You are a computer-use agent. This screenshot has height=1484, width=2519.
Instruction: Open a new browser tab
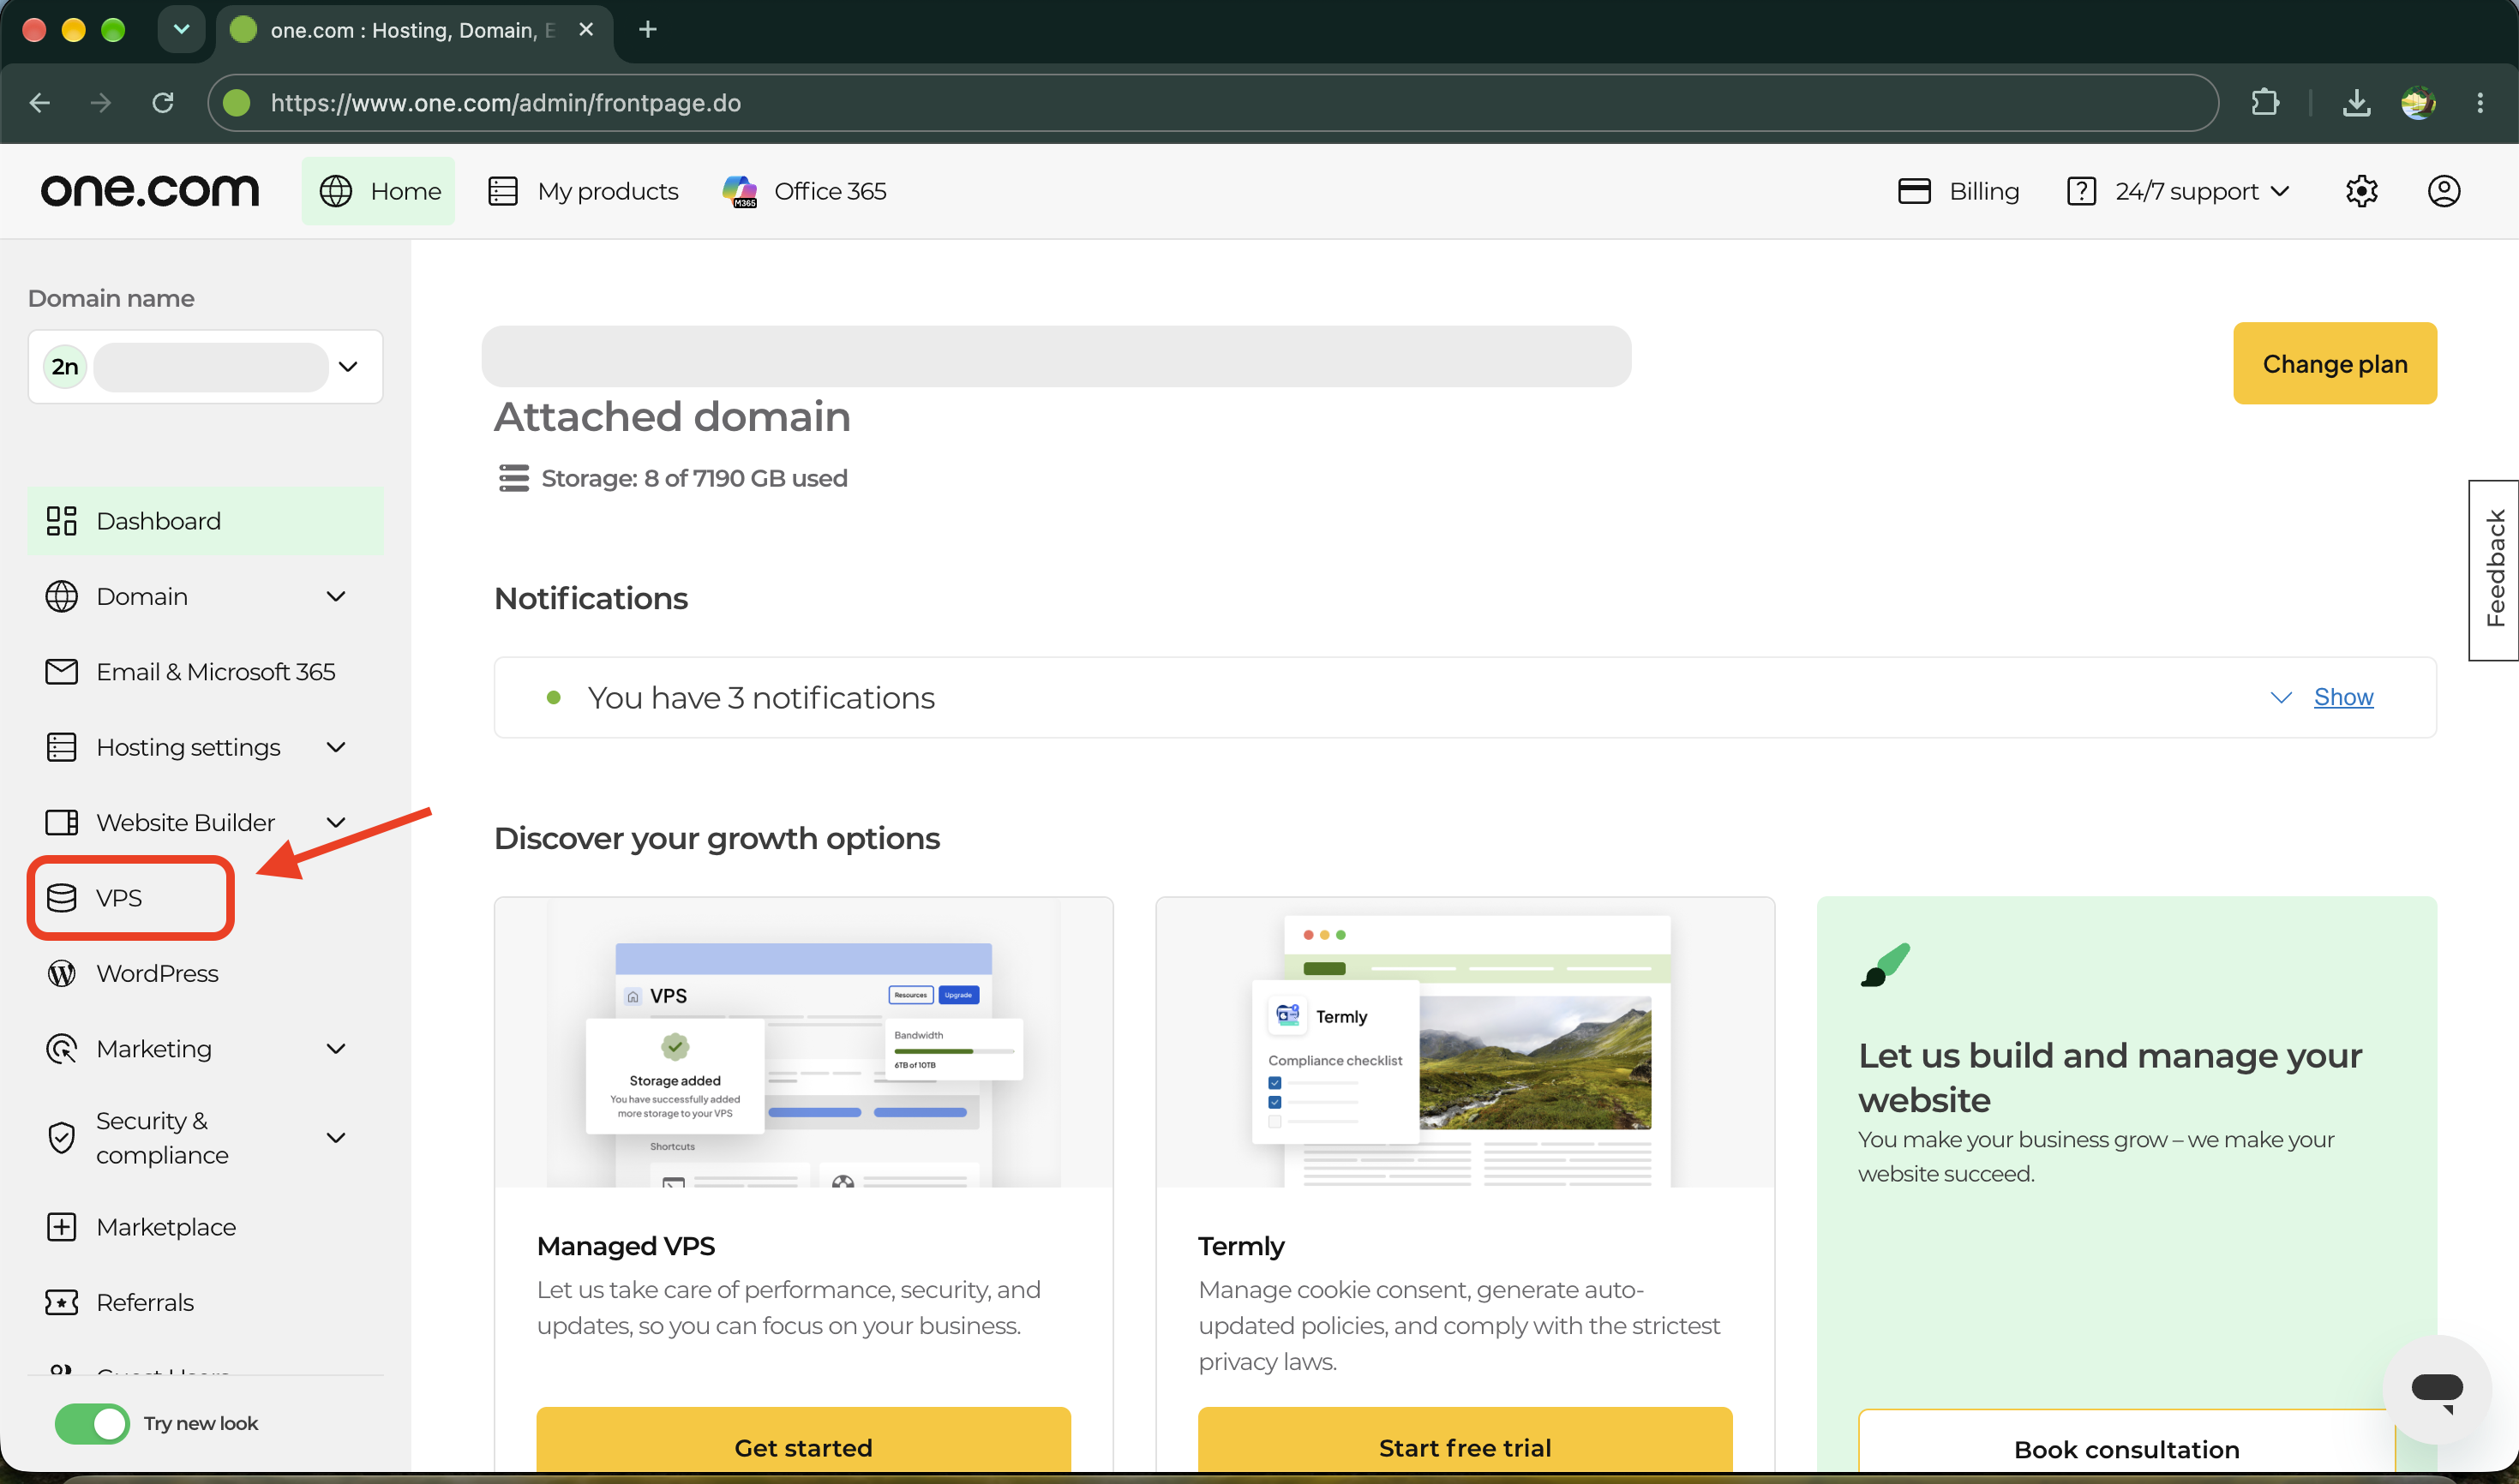[648, 30]
